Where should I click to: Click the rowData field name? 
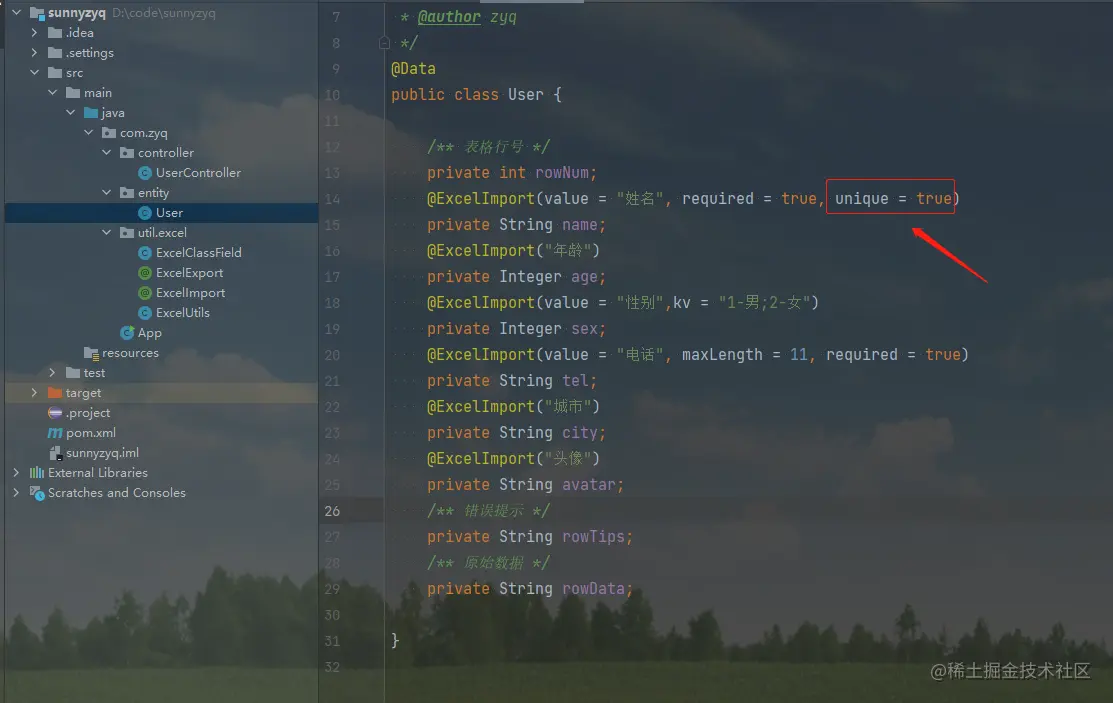(x=593, y=589)
